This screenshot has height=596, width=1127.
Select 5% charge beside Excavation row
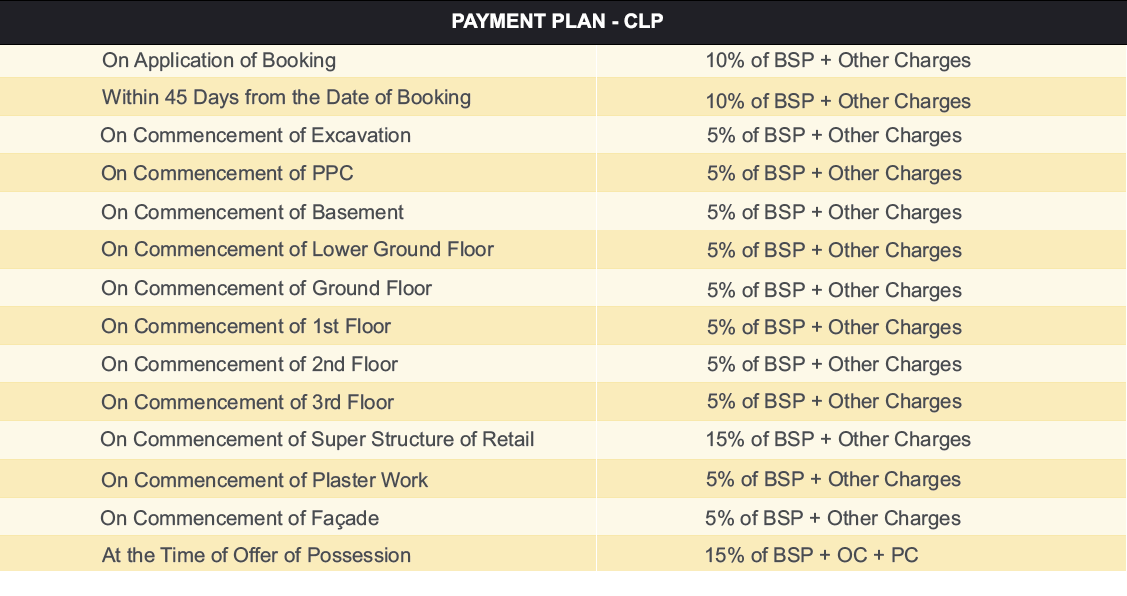tap(834, 135)
